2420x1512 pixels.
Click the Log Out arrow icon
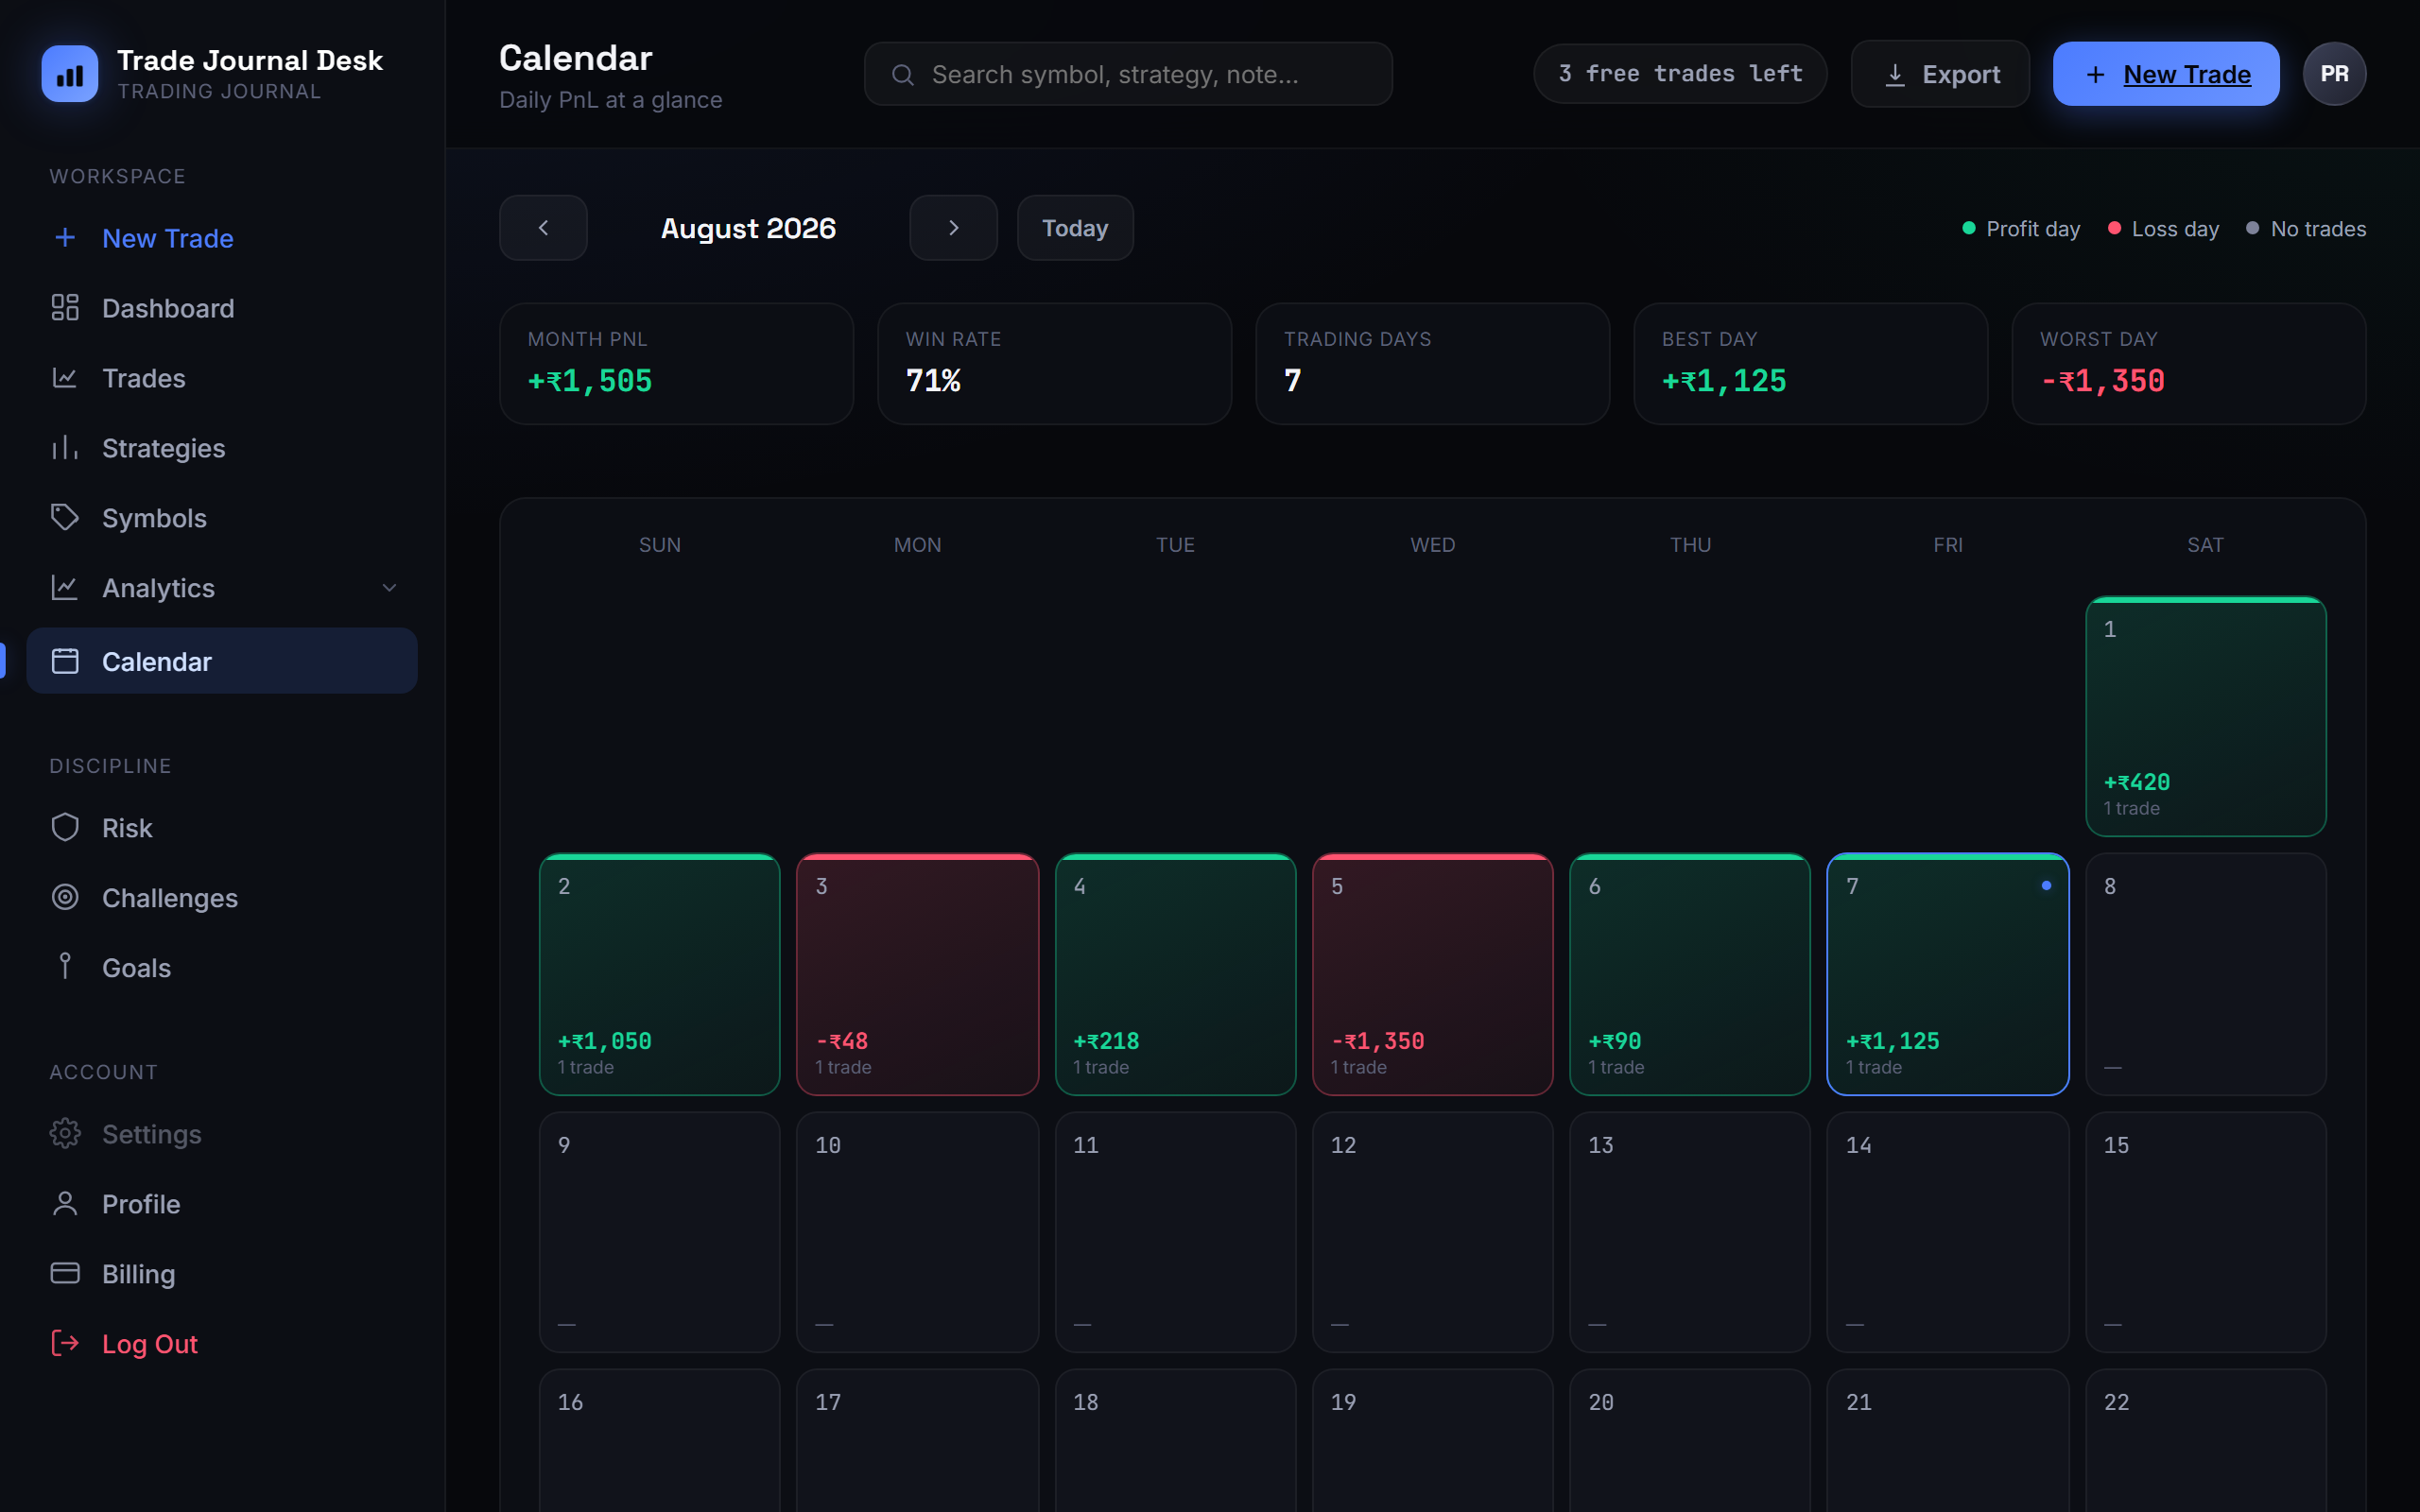65,1343
